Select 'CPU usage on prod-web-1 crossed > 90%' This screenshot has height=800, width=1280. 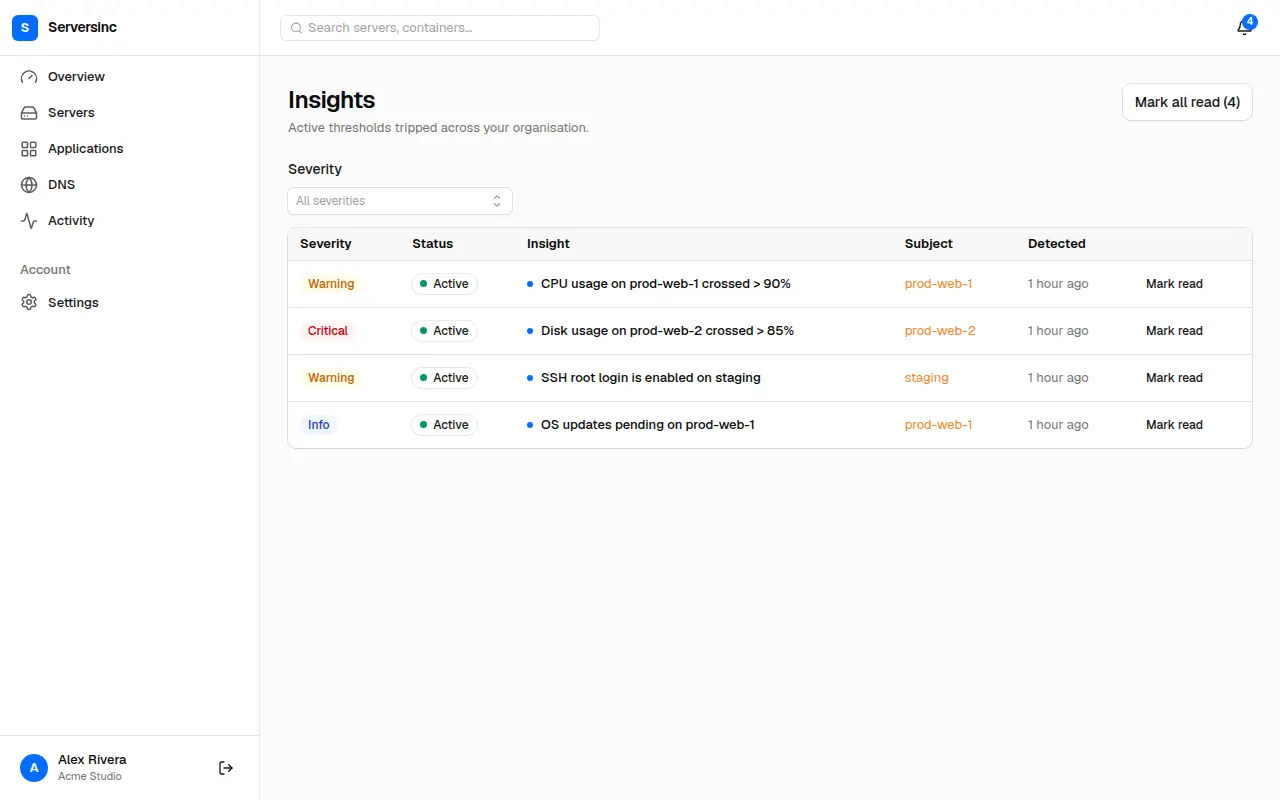tap(666, 284)
